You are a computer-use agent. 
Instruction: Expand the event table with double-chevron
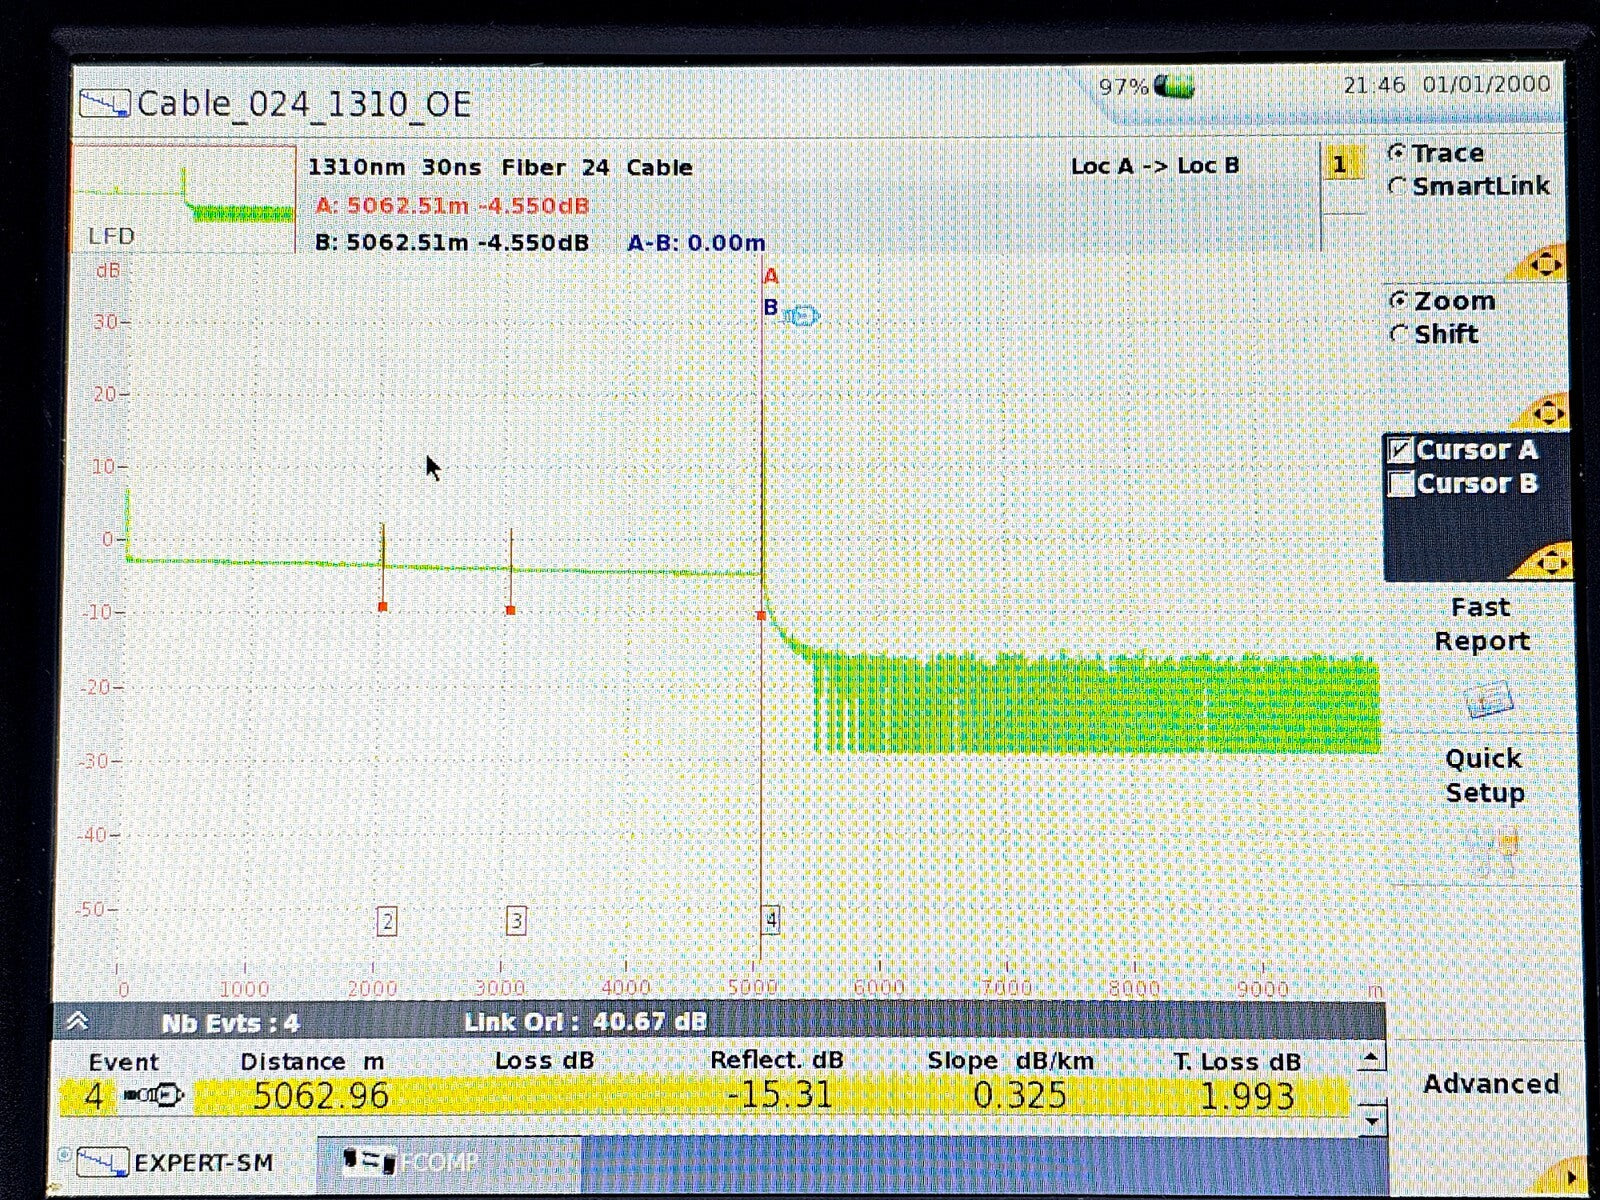(x=78, y=1022)
